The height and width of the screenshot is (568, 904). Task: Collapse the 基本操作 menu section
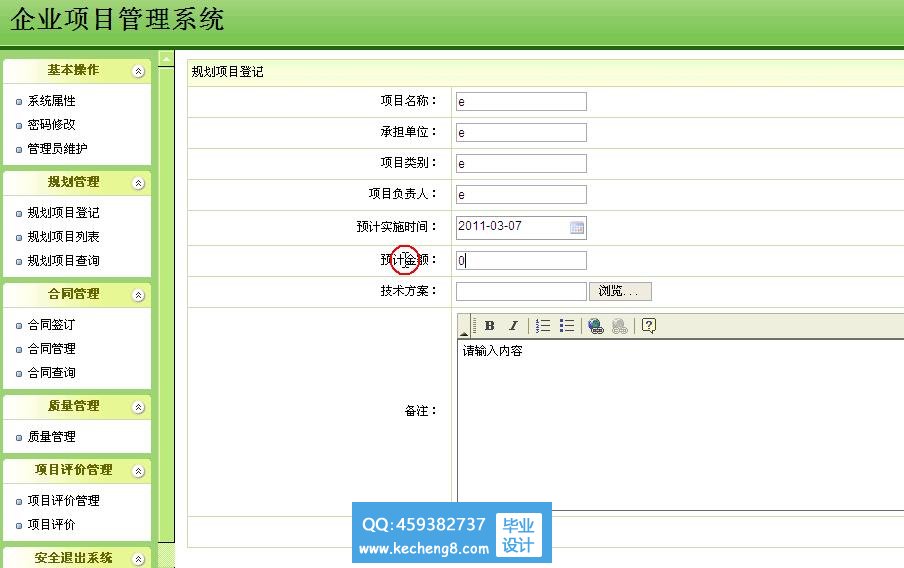point(138,72)
